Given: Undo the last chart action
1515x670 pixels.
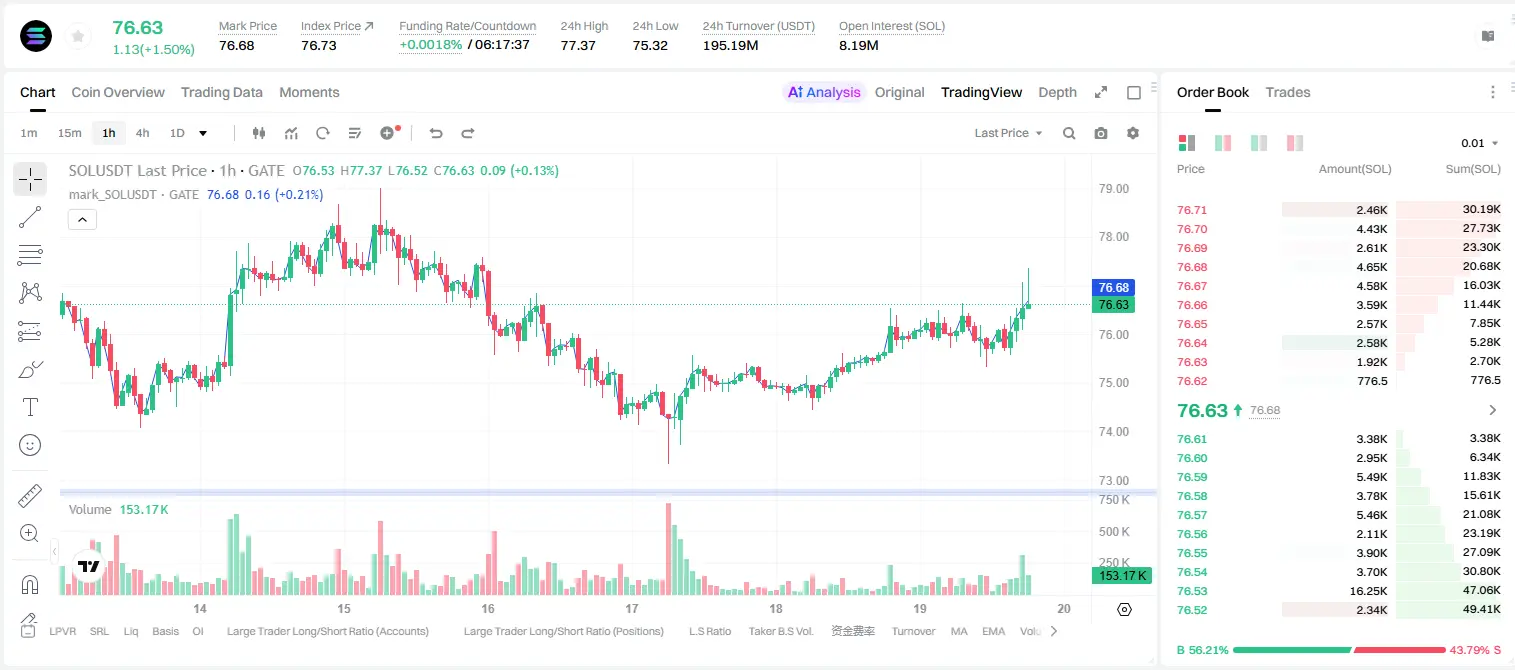Looking at the screenshot, I should pyautogui.click(x=435, y=133).
